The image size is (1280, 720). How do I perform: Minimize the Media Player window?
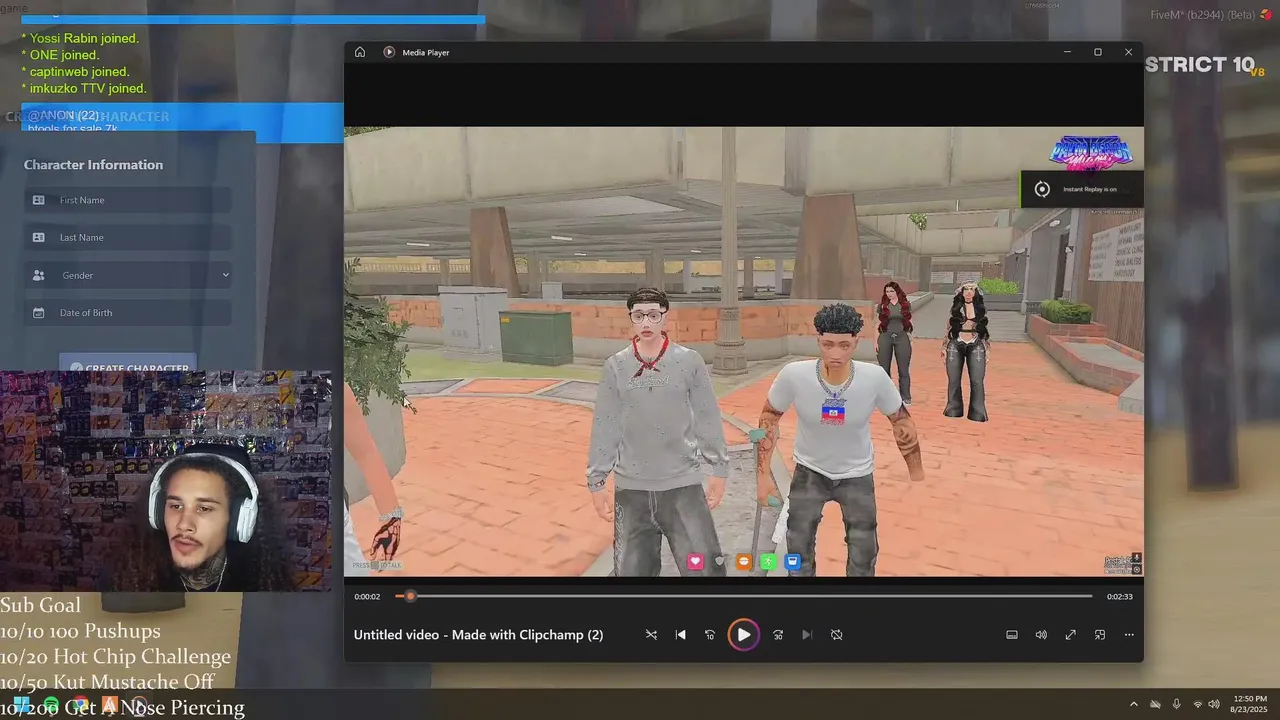[x=1067, y=52]
